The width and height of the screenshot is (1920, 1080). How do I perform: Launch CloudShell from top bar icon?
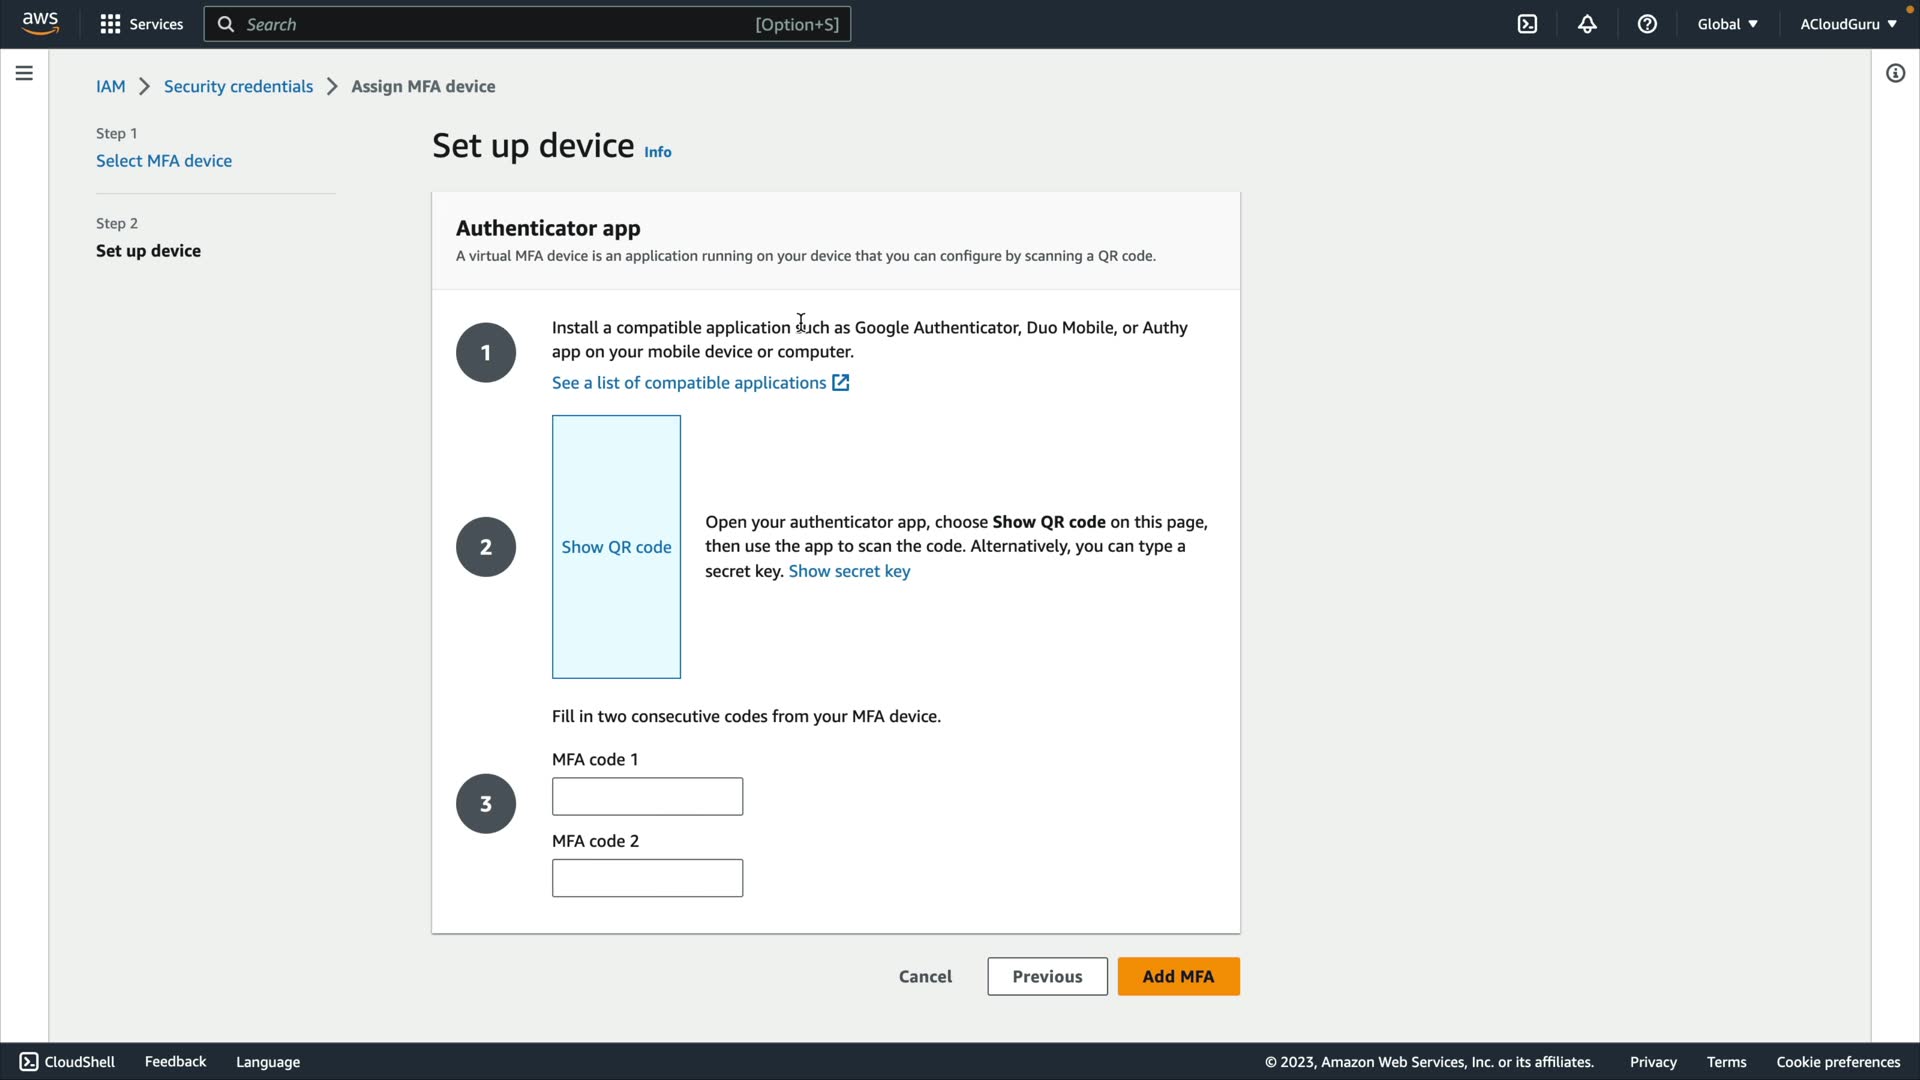pos(1527,24)
